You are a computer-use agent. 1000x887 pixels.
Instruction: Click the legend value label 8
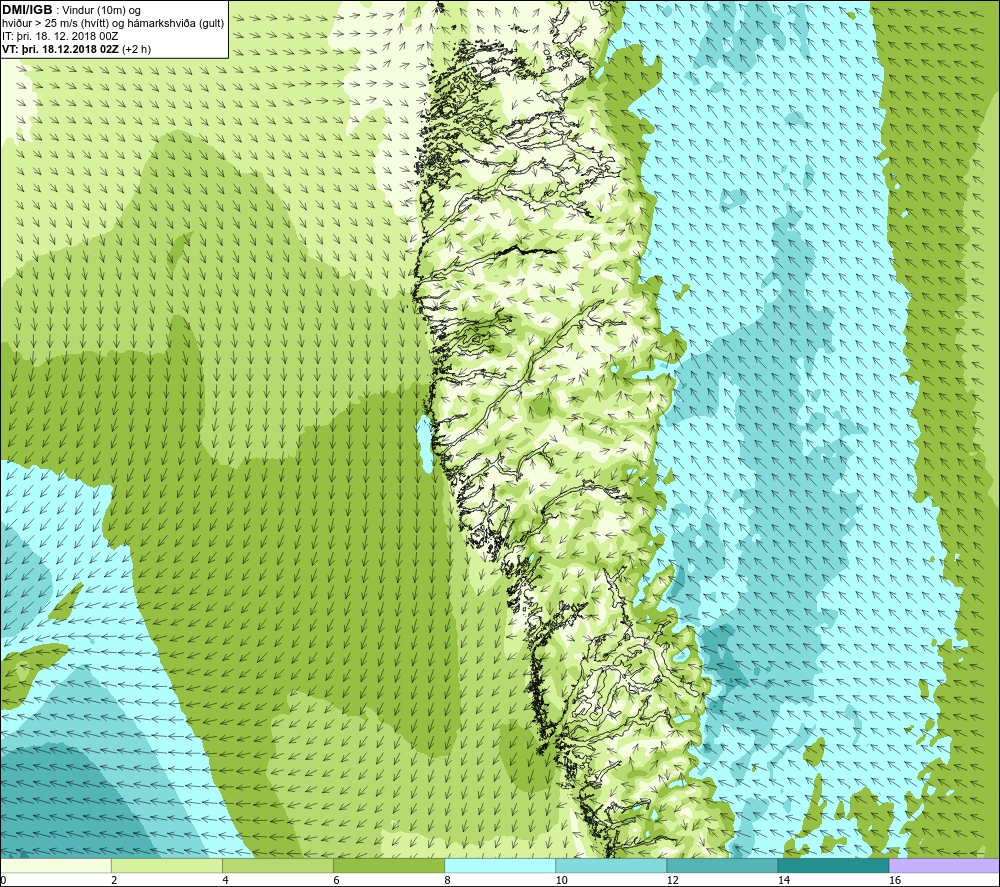click(x=447, y=881)
